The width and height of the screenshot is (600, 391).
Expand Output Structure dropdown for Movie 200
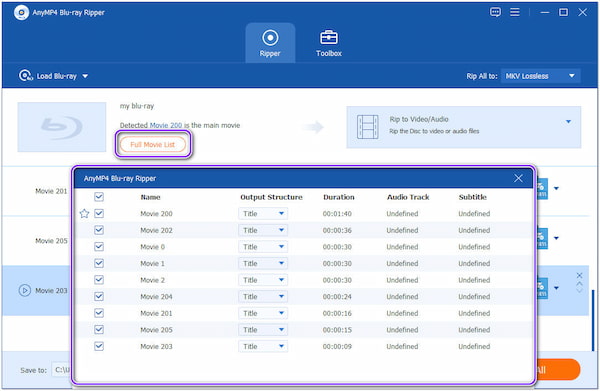[x=263, y=213]
